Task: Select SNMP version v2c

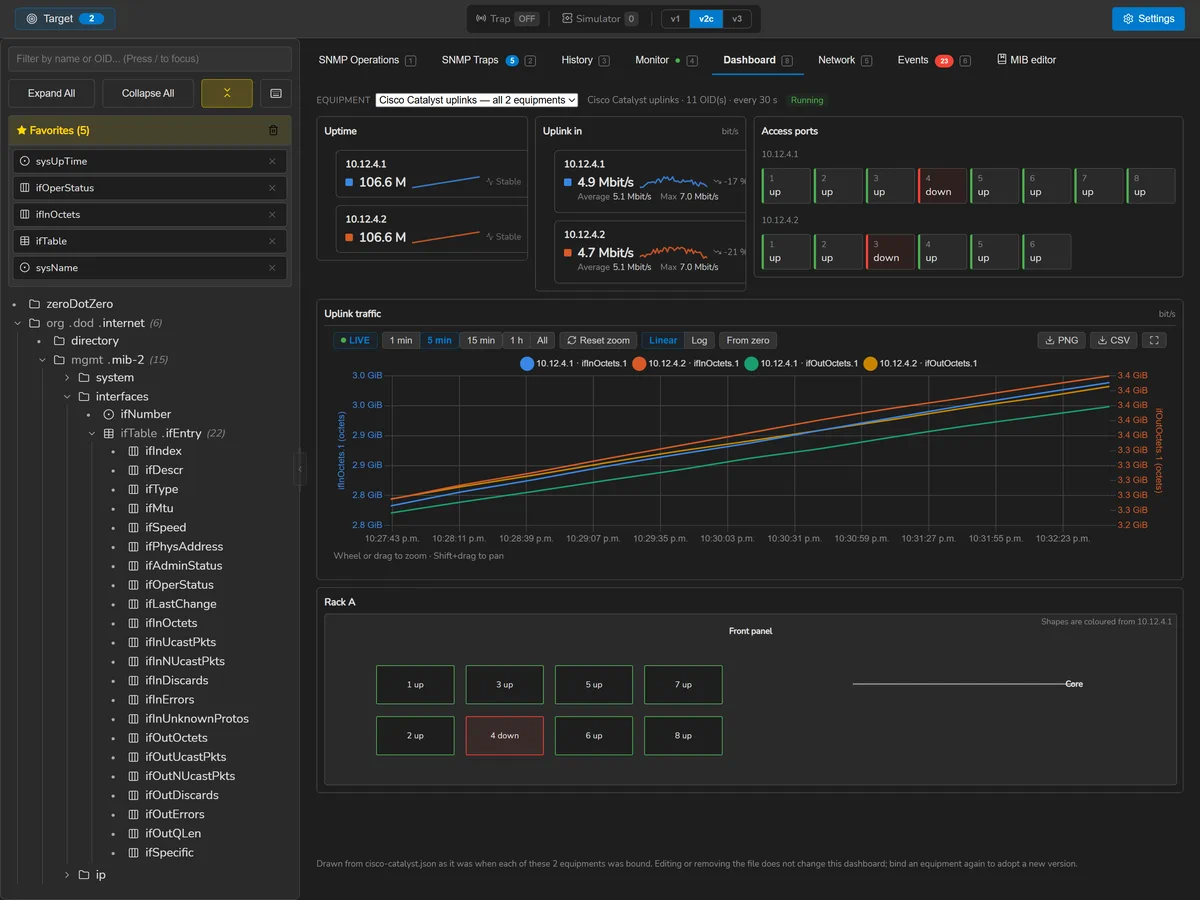Action: tap(706, 19)
